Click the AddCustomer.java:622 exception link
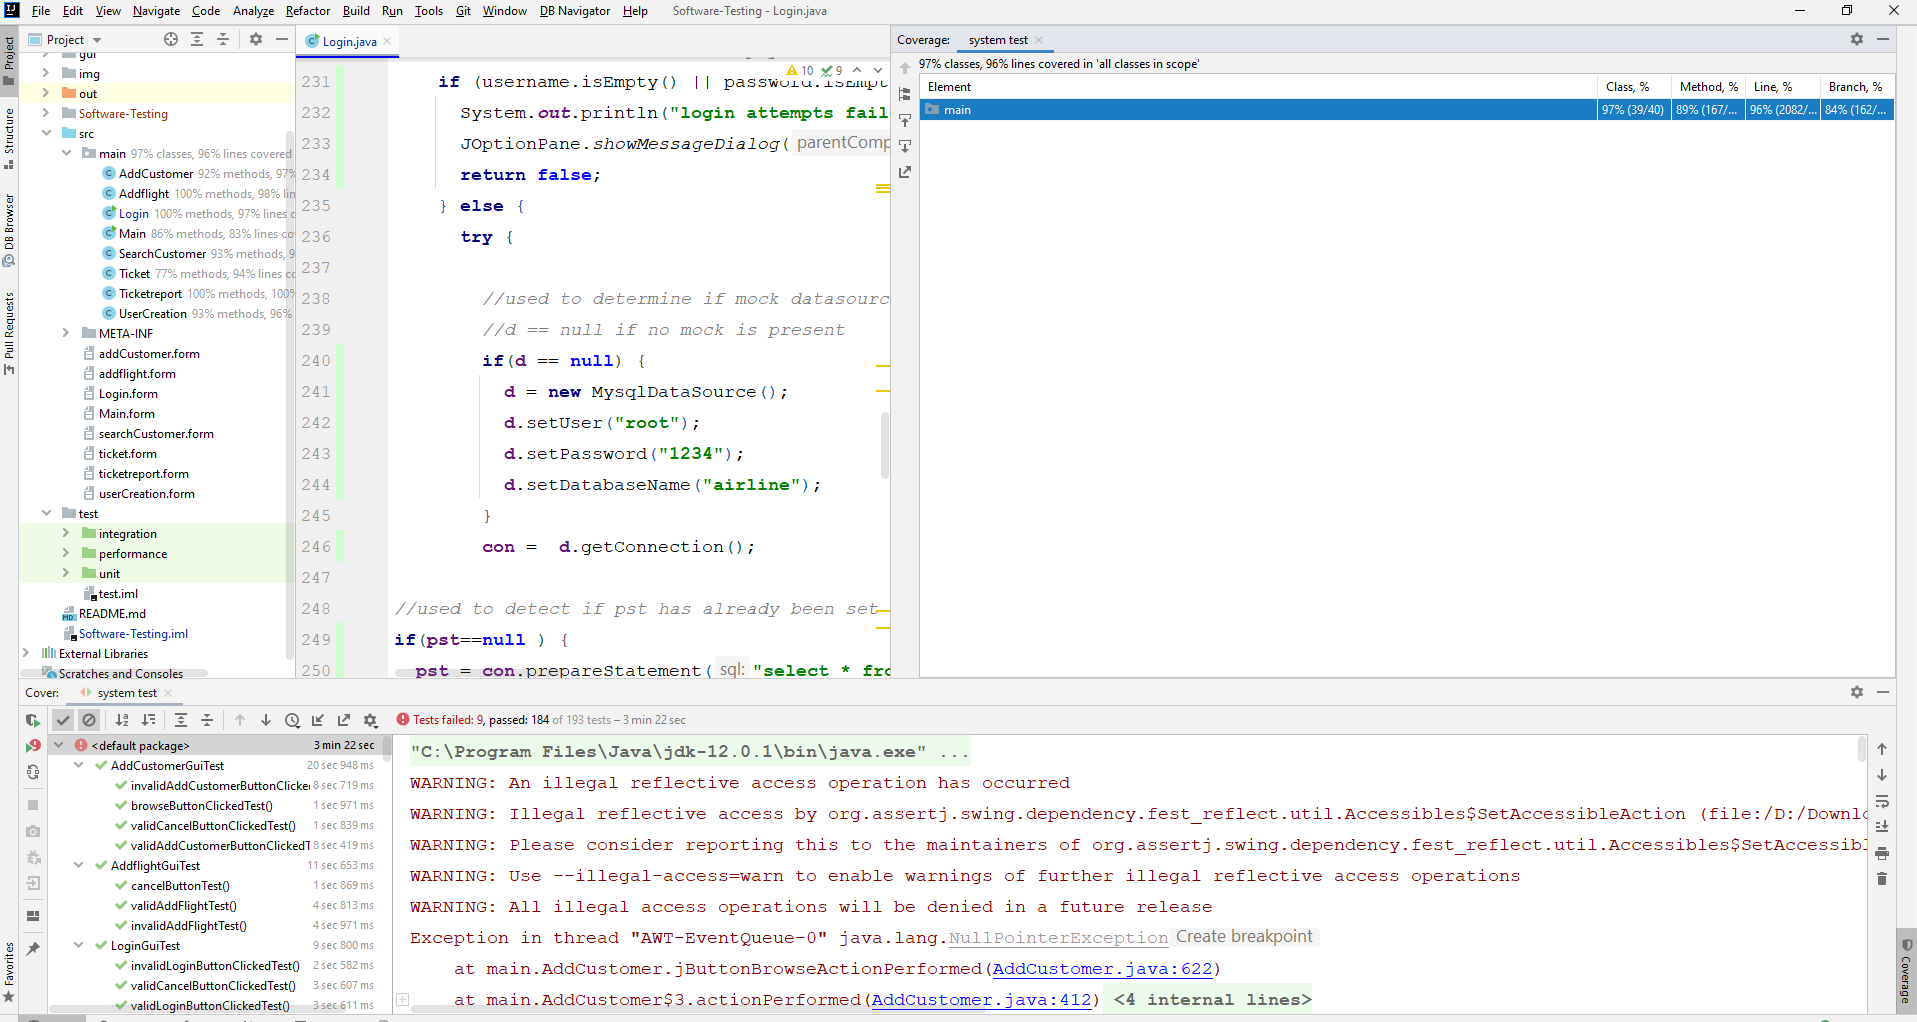1917x1022 pixels. [x=1101, y=968]
